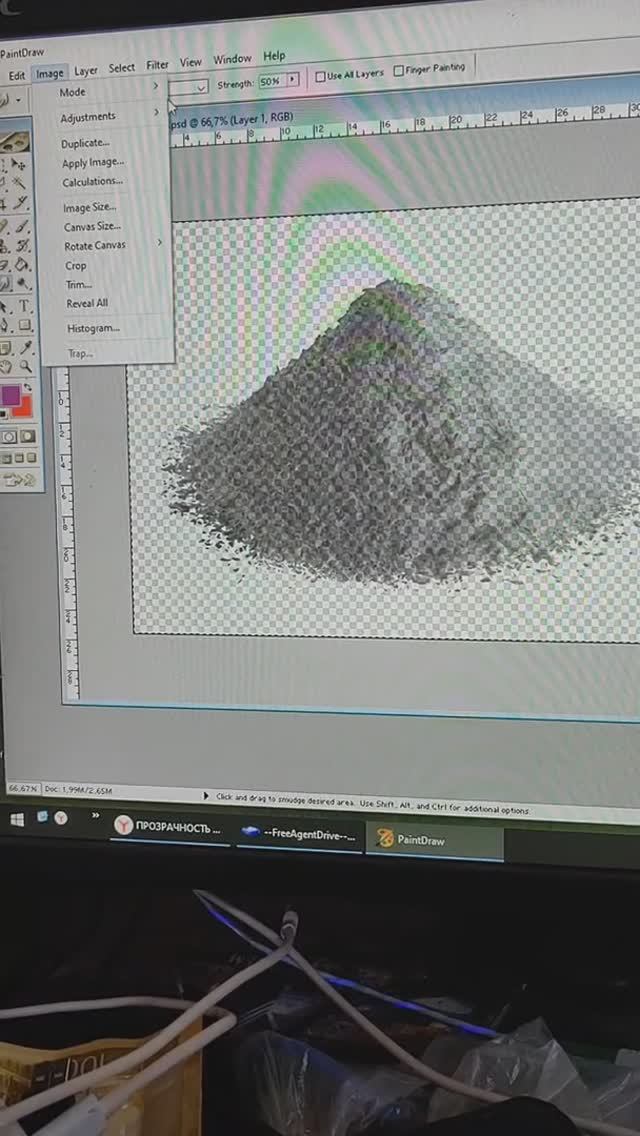Select the Notes tool
Viewport: 640px width, 1136px height.
click(x=5, y=347)
